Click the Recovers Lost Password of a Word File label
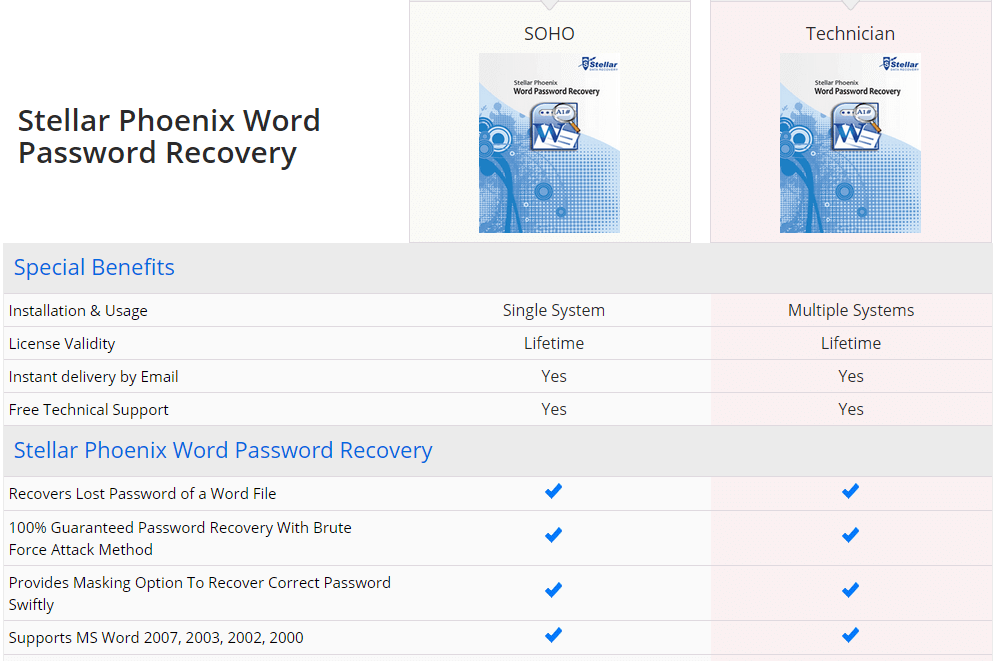The width and height of the screenshot is (994, 661). coord(143,494)
